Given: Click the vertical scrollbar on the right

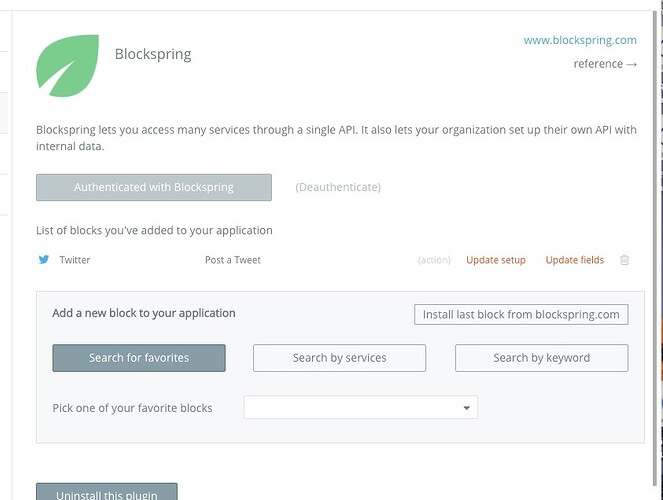Looking at the screenshot, I should coord(656,249).
